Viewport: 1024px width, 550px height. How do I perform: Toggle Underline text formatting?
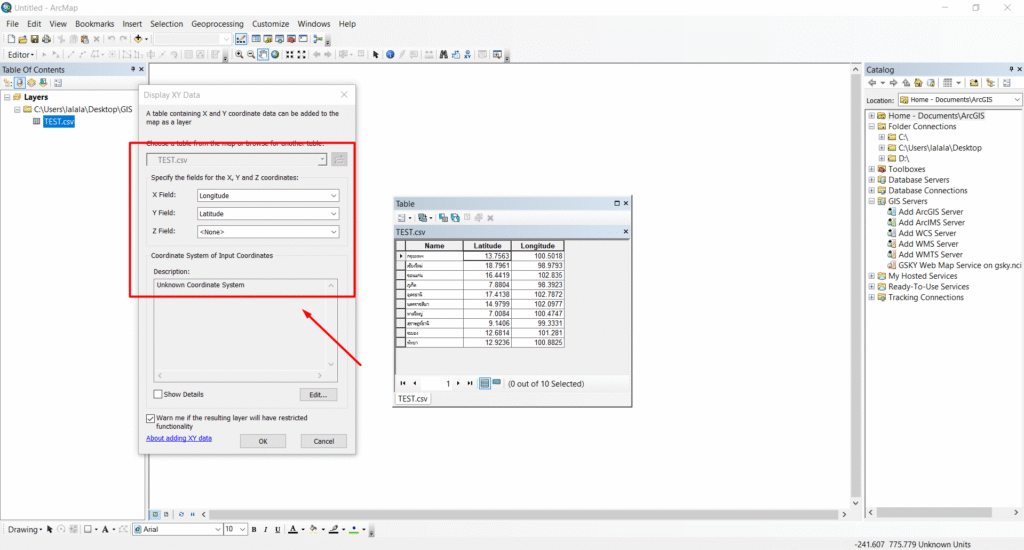[x=278, y=530]
